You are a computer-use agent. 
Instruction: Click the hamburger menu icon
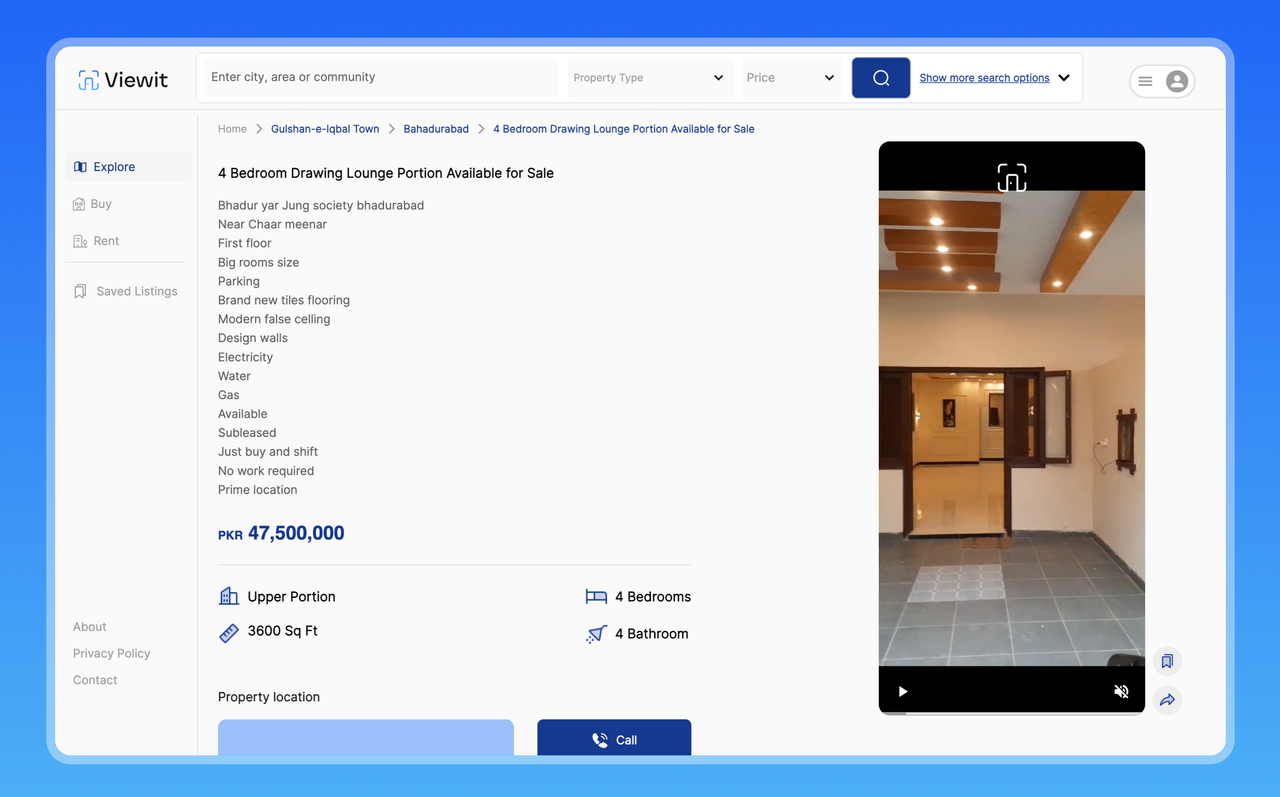1146,81
